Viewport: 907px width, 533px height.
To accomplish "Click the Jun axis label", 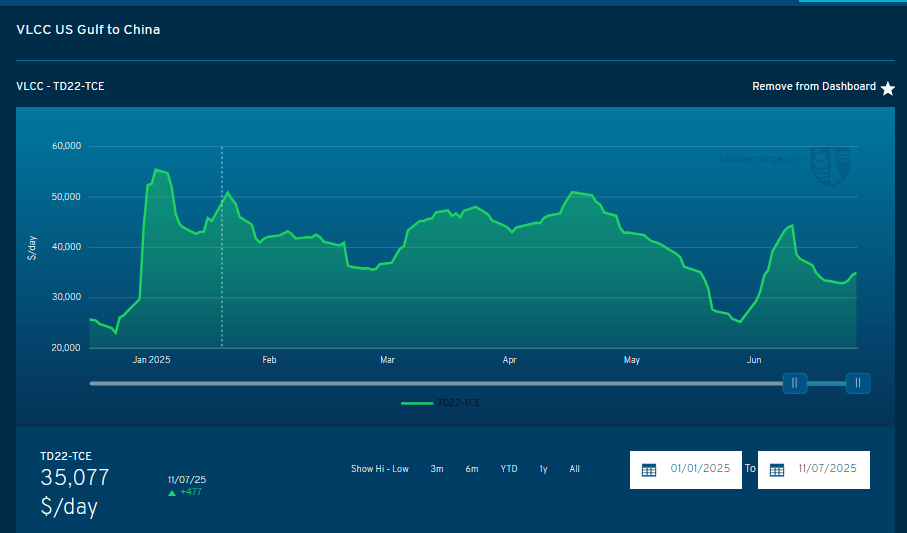I will pos(754,360).
